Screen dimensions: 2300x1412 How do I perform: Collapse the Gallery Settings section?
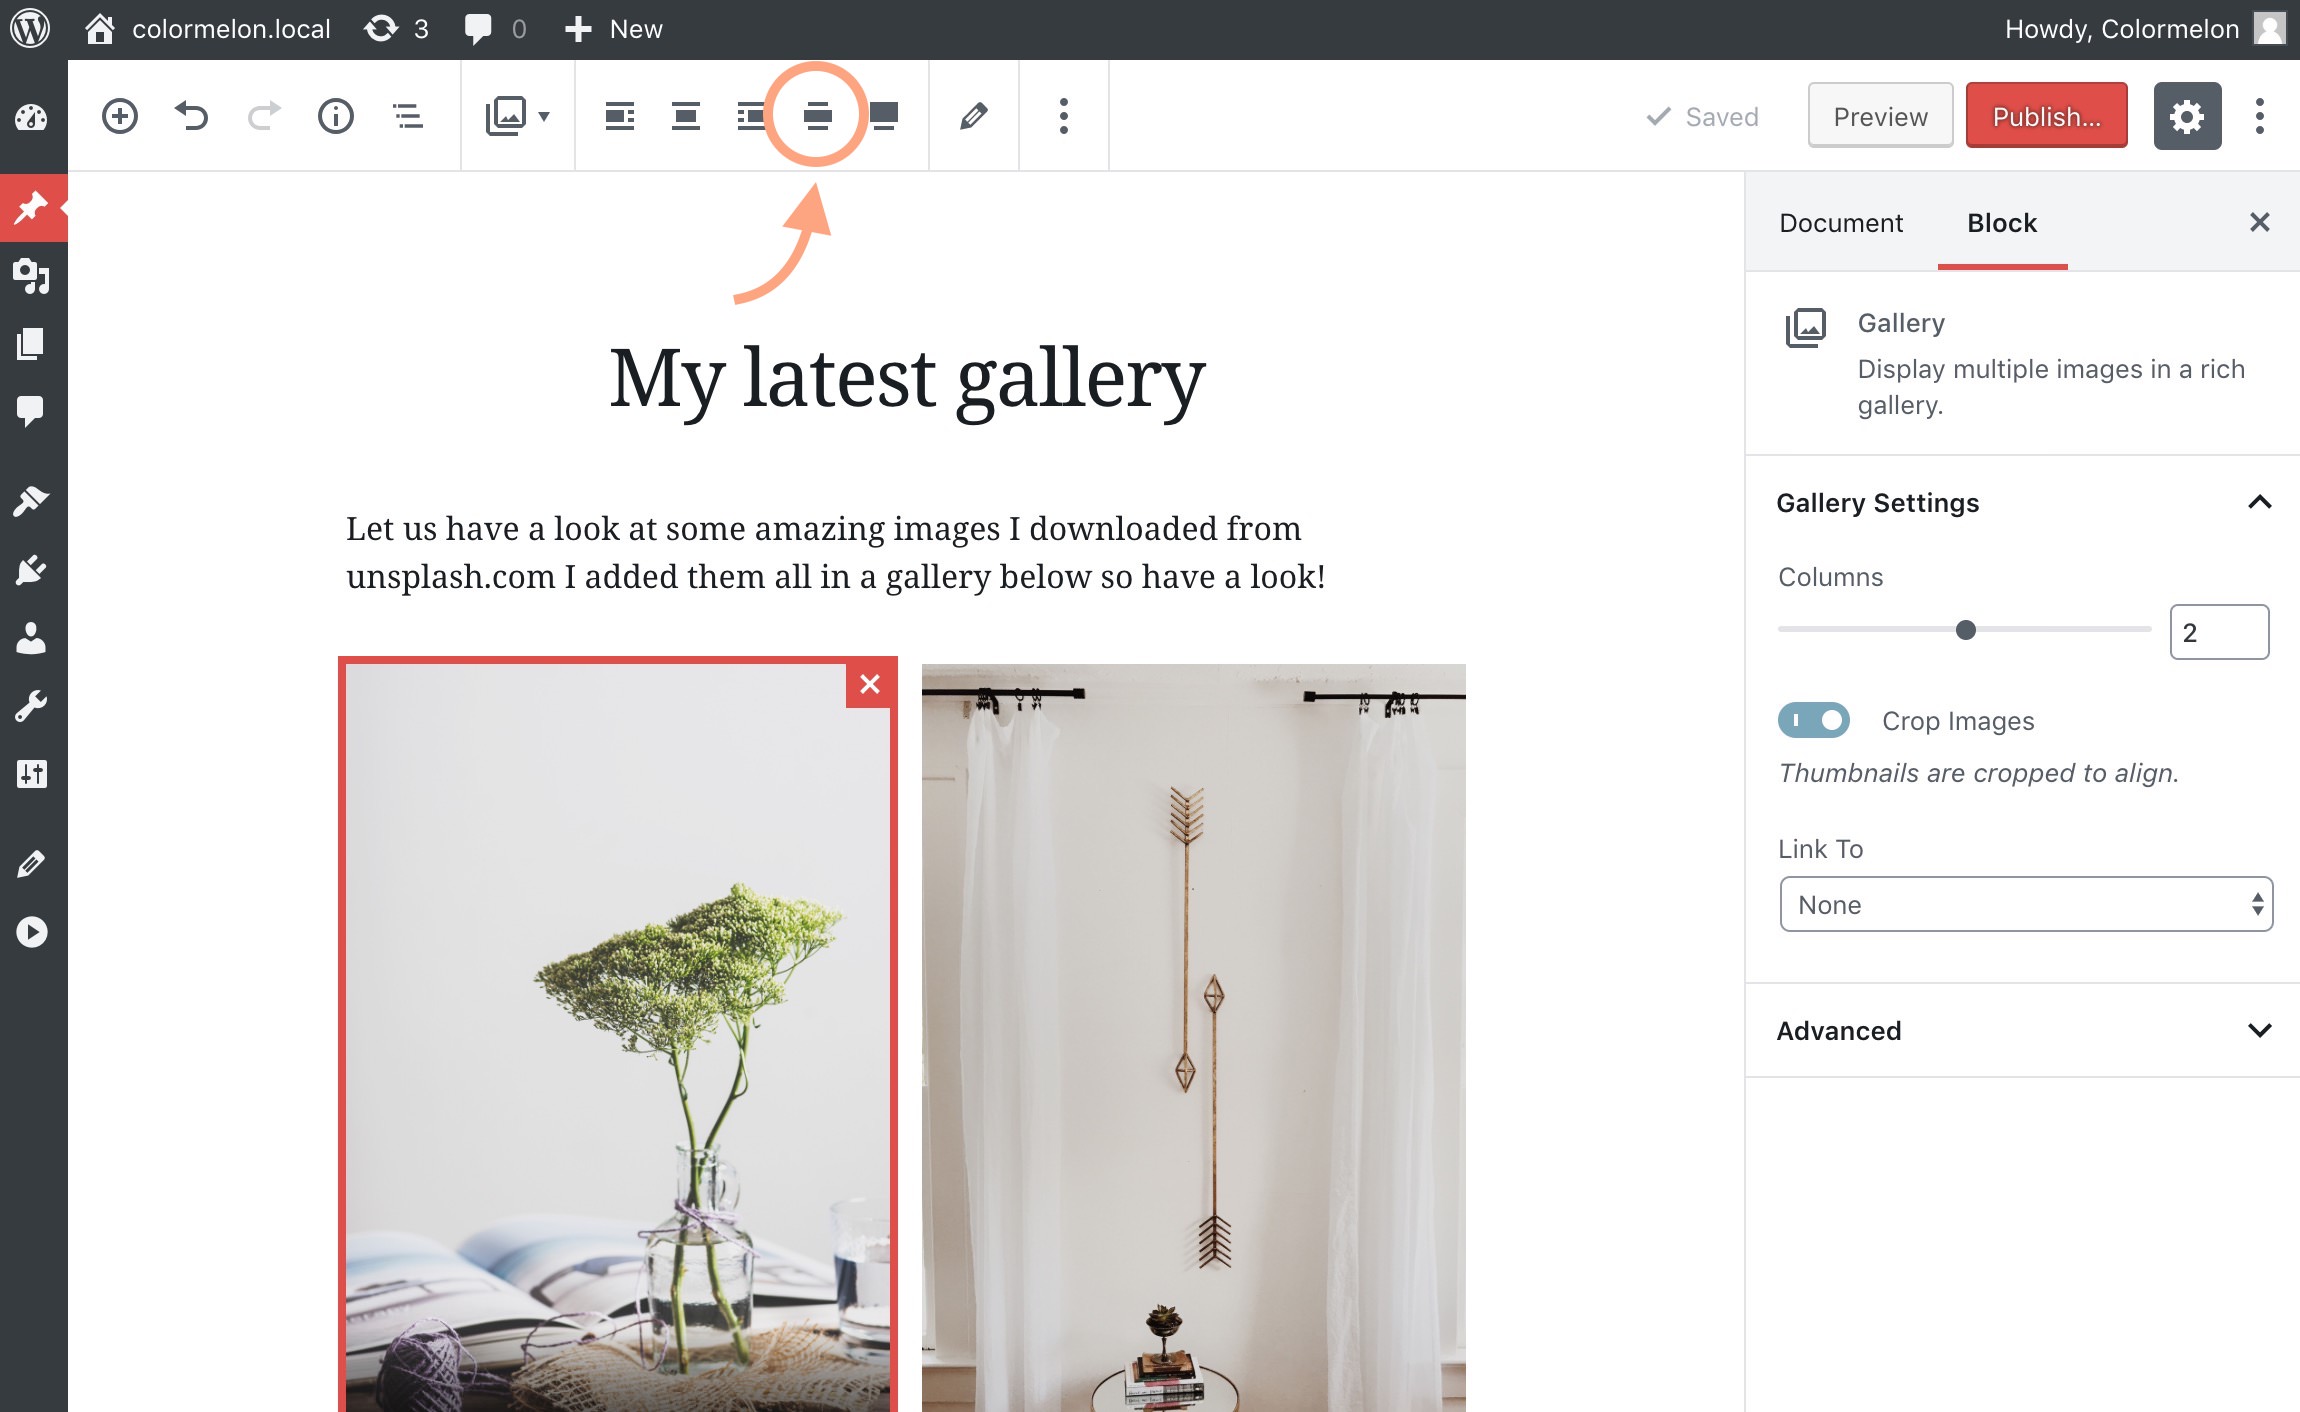pyautogui.click(x=2022, y=503)
